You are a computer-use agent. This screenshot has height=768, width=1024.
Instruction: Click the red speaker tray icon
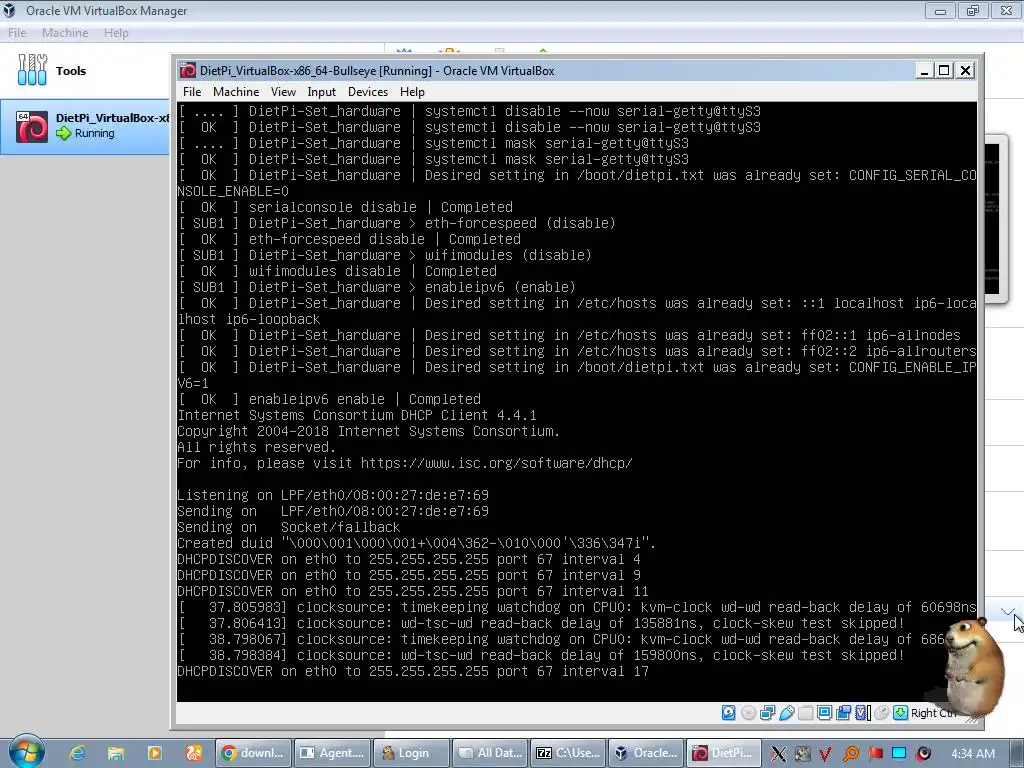point(923,754)
